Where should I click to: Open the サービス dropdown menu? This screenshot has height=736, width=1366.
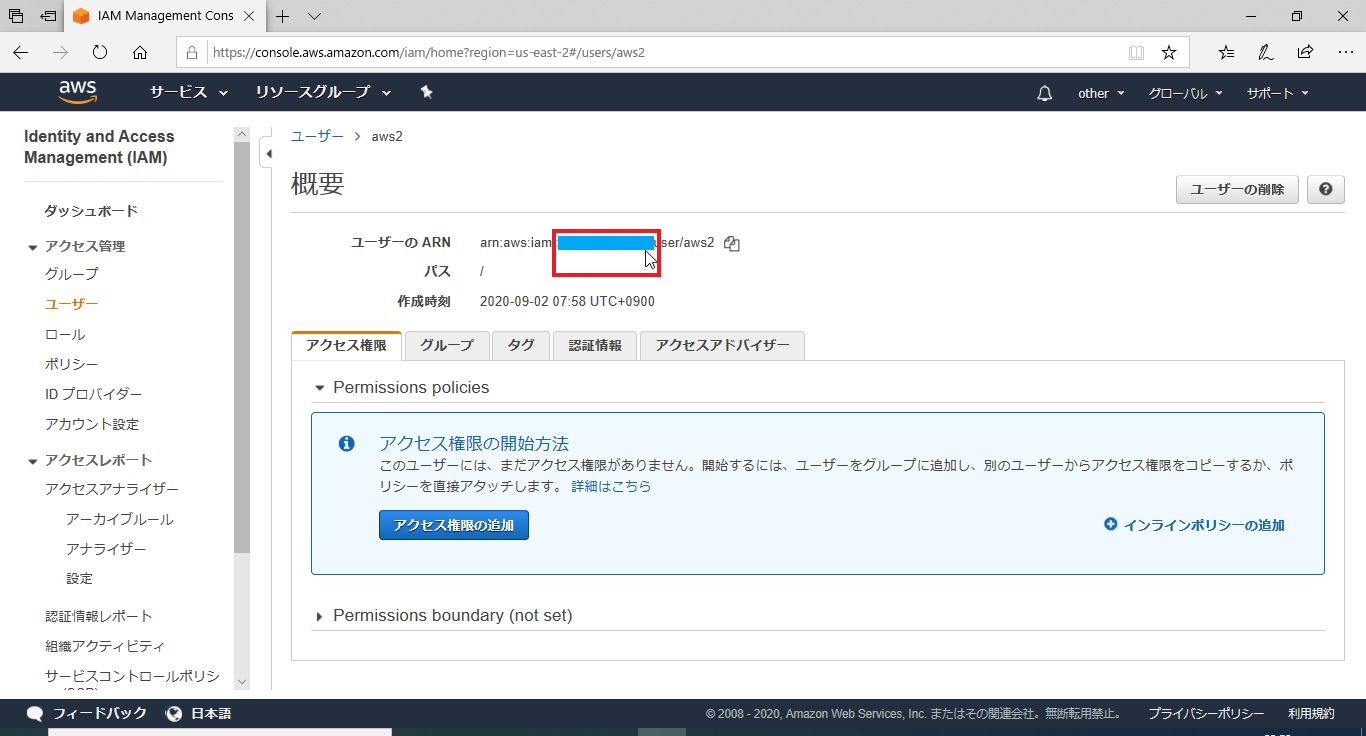click(x=189, y=92)
